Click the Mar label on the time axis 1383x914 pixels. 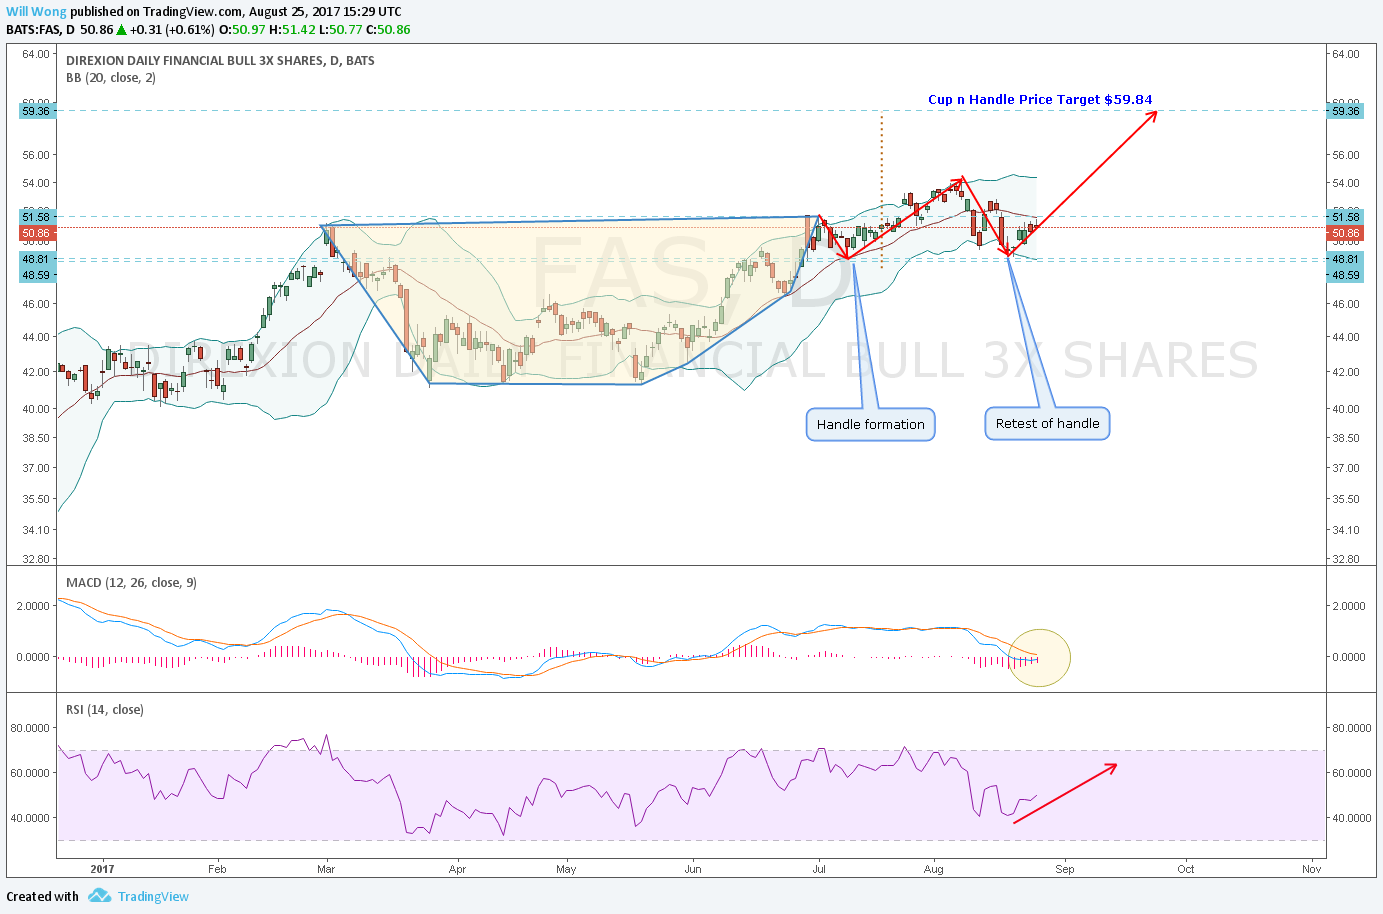point(326,869)
